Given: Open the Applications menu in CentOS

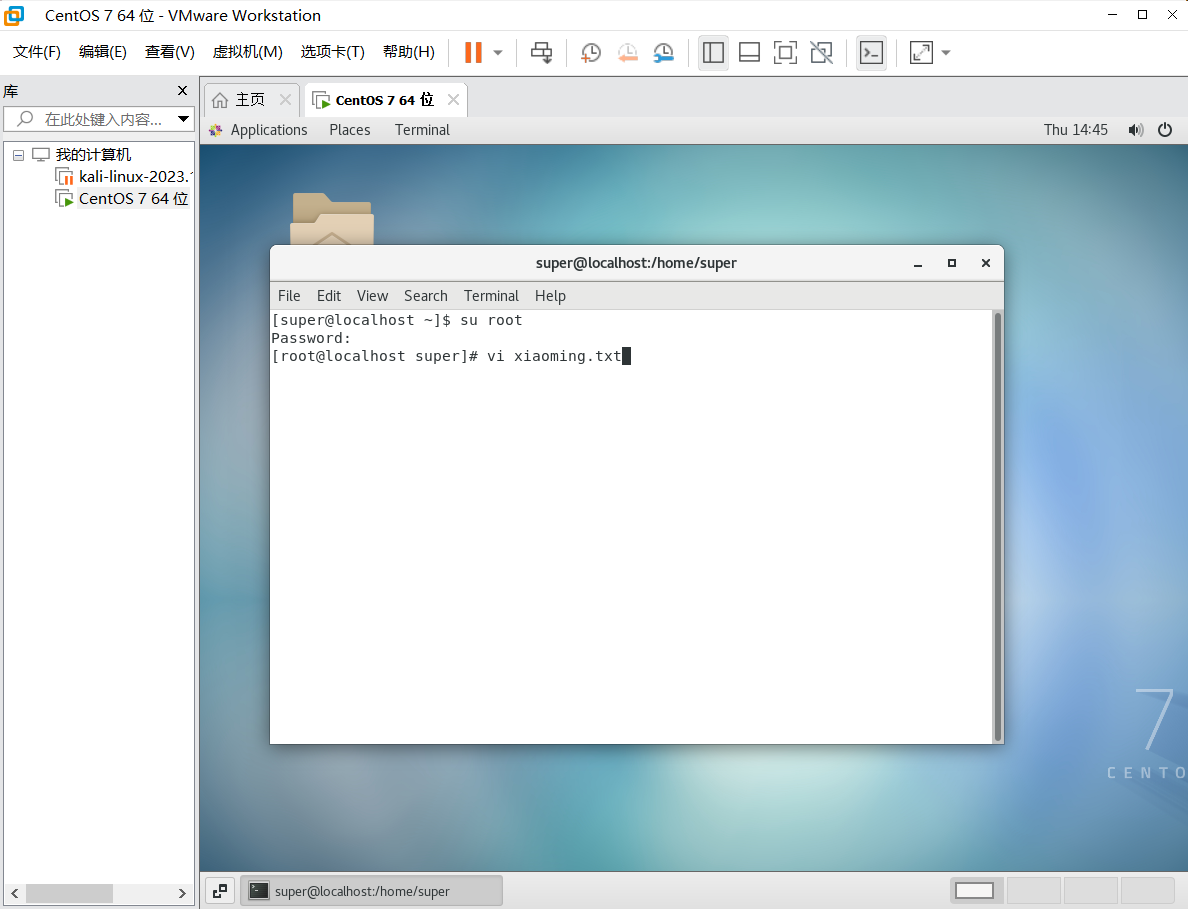Looking at the screenshot, I should (258, 130).
